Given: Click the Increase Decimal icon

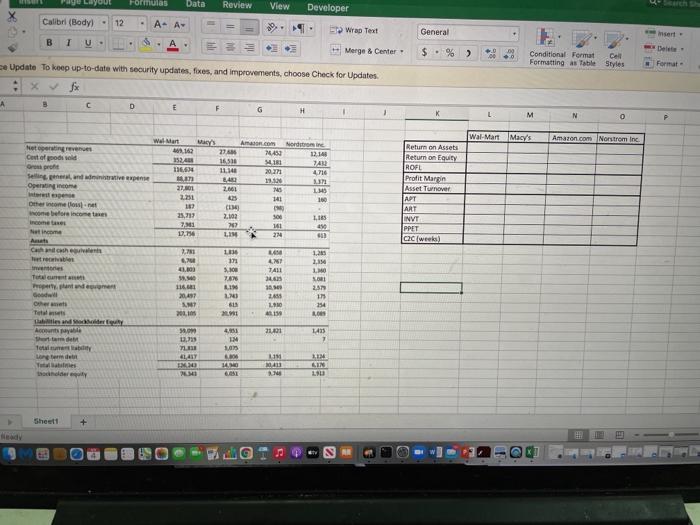Looking at the screenshot, I should click(491, 54).
